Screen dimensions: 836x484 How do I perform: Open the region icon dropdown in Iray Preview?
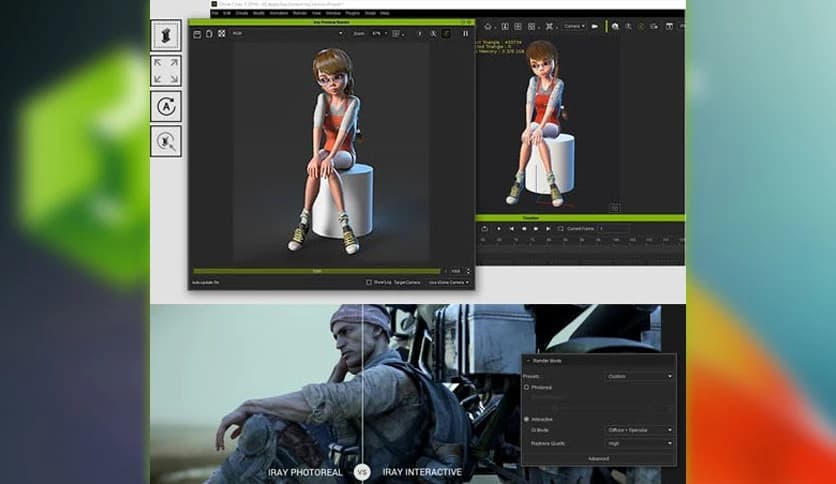click(398, 34)
